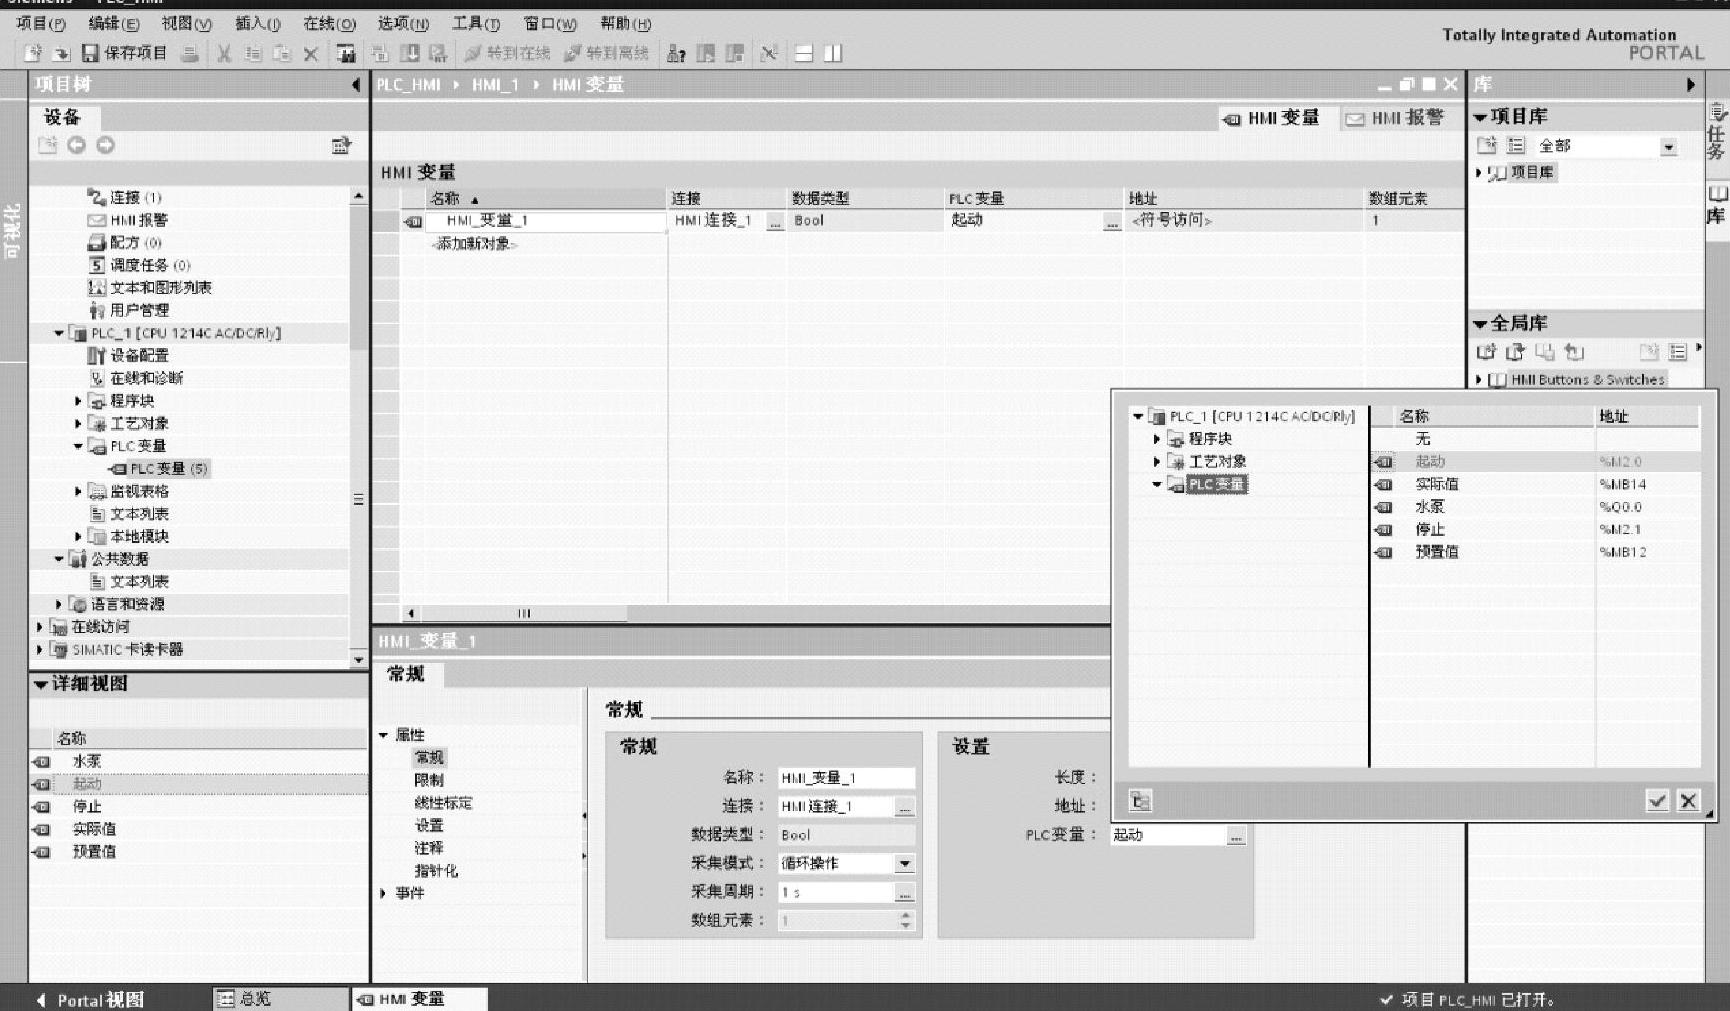
Task: Click the New project toolbar icon
Action: 33,53
